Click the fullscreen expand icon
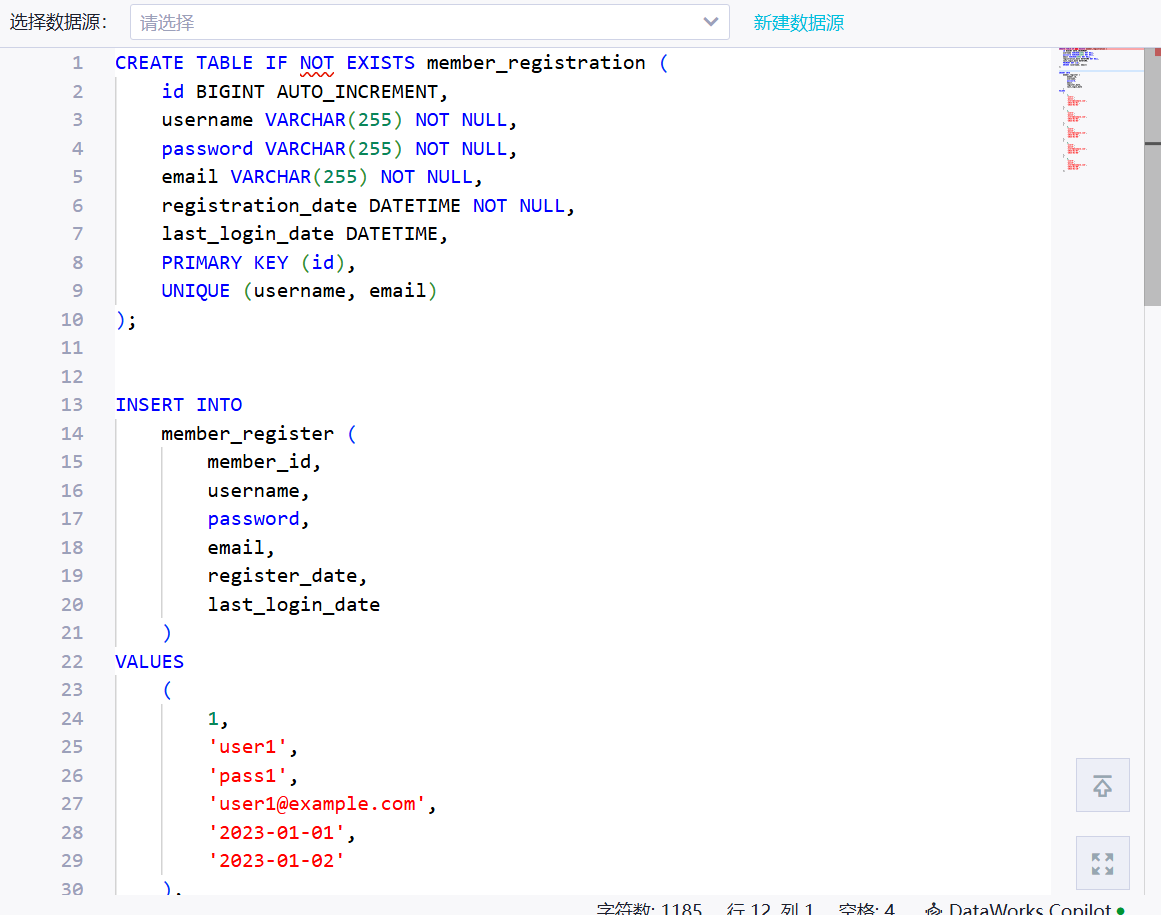The width and height of the screenshot is (1161, 915). pos(1102,862)
